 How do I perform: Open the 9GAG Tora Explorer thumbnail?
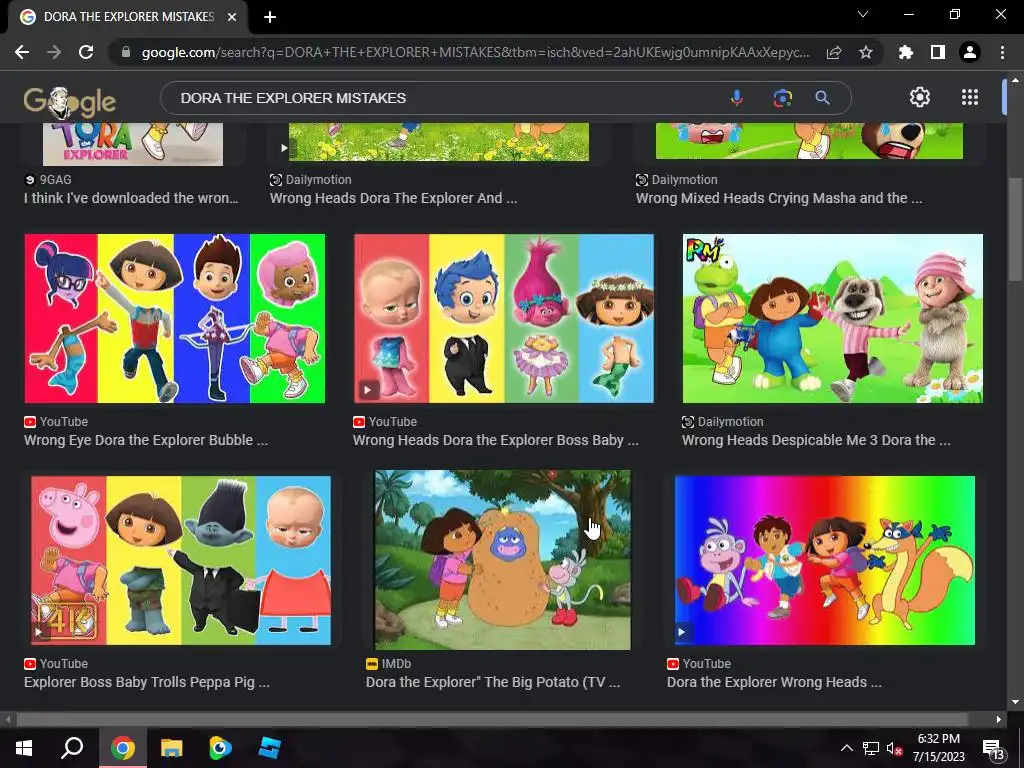tap(133, 144)
